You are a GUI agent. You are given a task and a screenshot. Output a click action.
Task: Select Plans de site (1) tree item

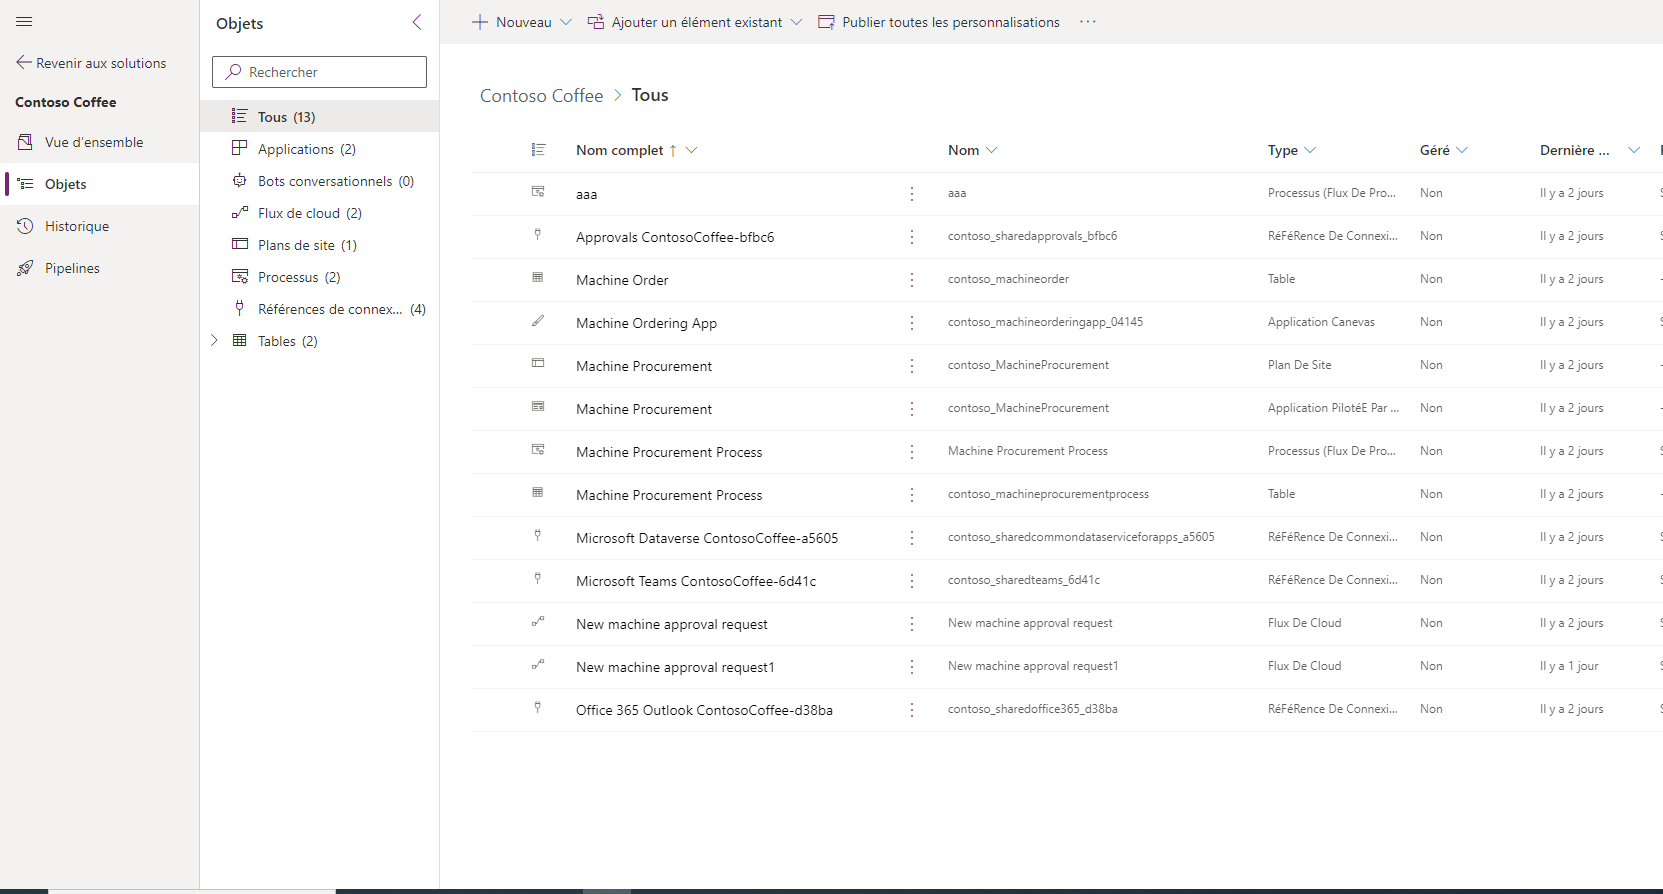click(320, 244)
